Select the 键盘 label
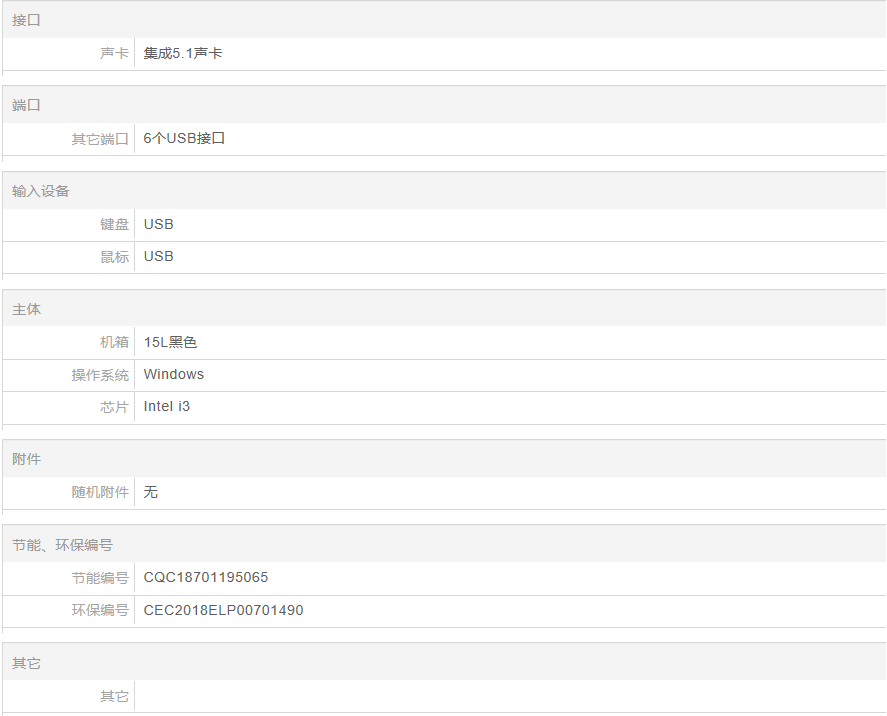 point(114,225)
